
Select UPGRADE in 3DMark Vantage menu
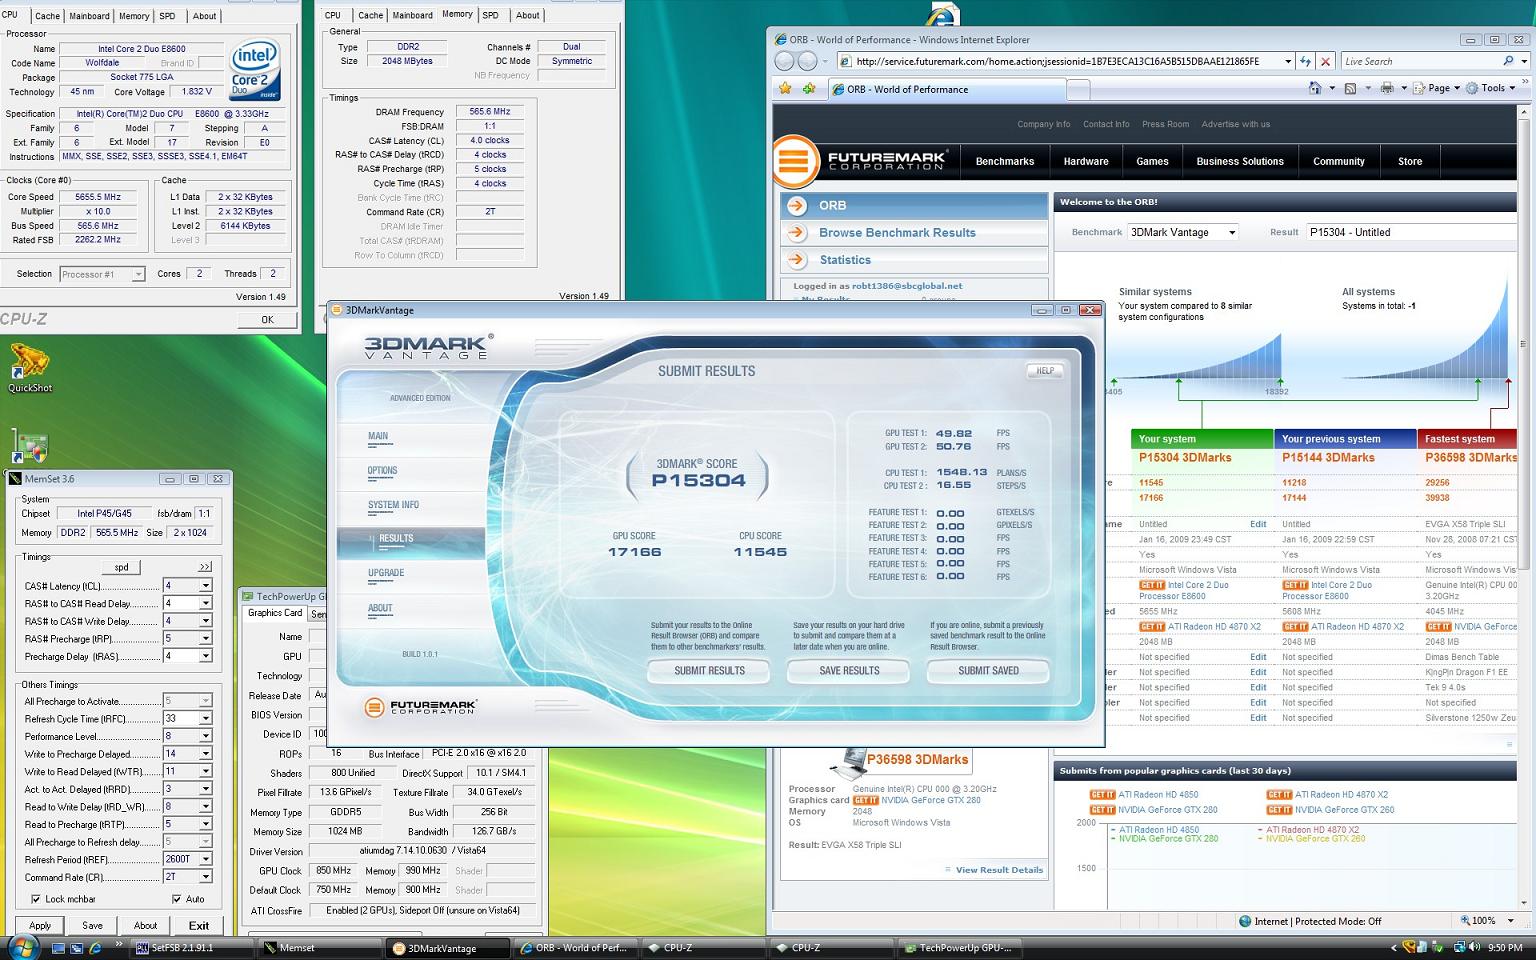pyautogui.click(x=386, y=573)
